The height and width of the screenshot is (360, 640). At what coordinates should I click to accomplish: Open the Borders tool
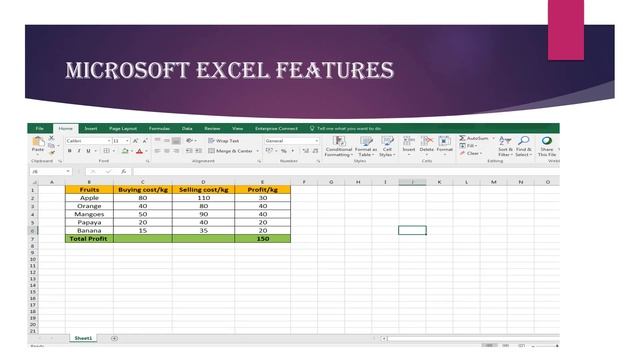(x=107, y=151)
